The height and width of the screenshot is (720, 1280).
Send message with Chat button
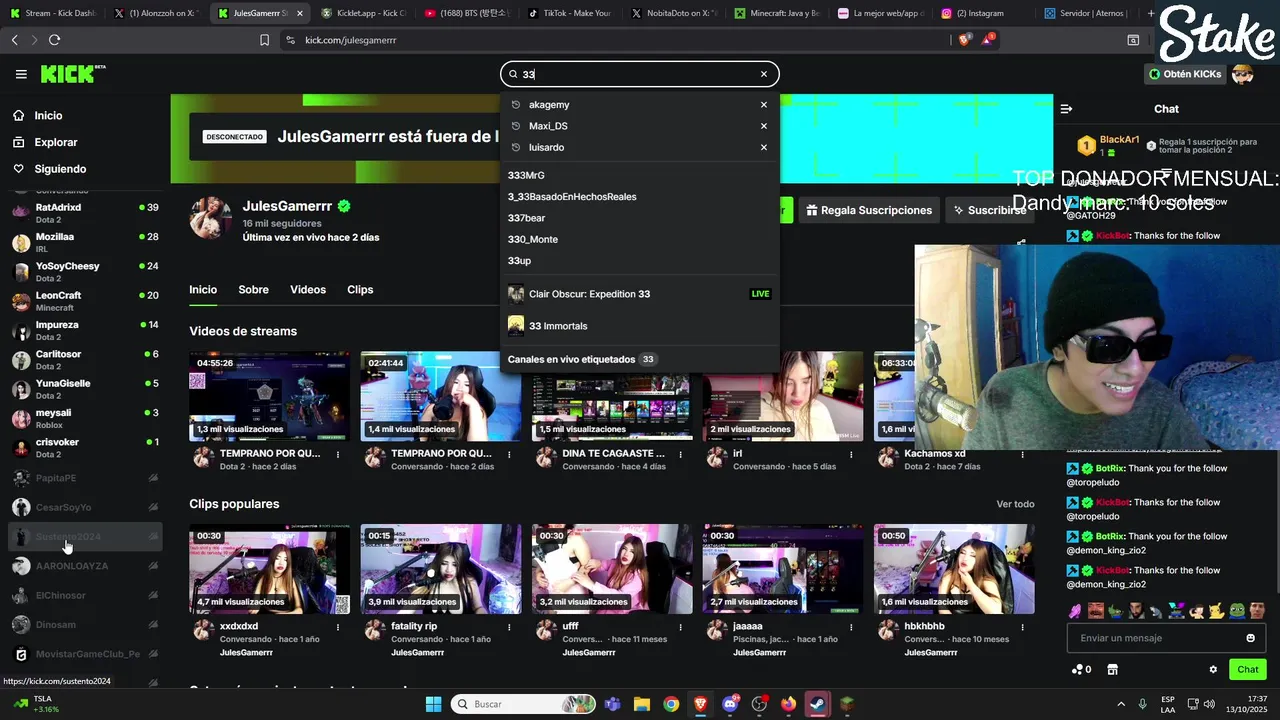coord(1248,670)
